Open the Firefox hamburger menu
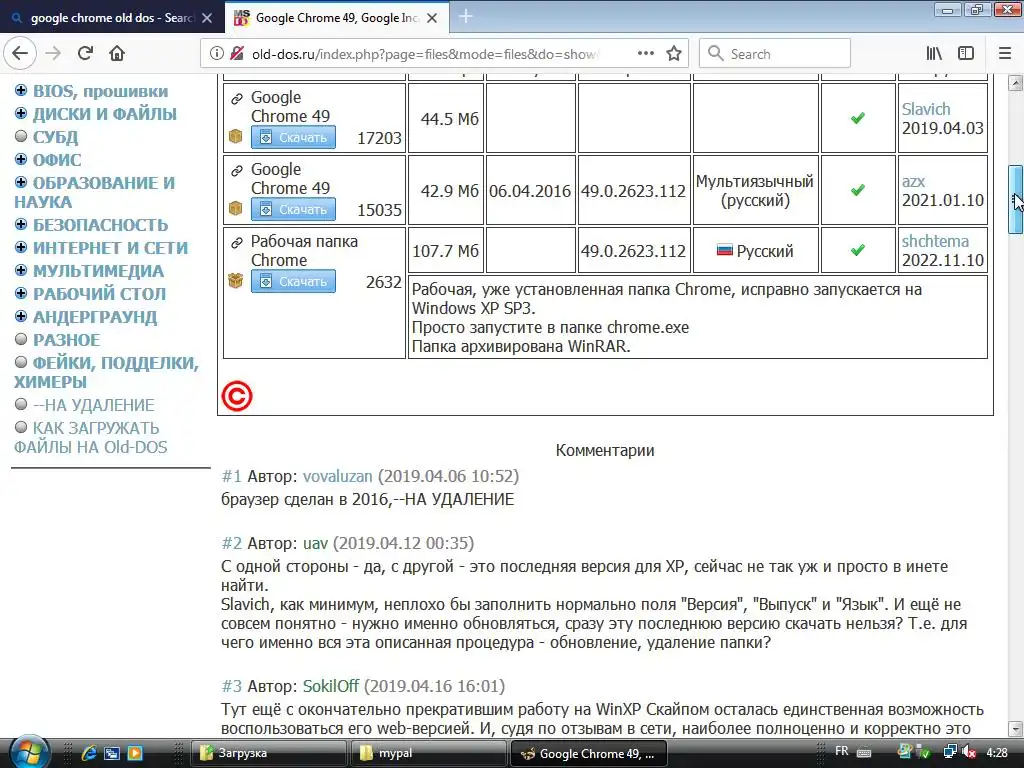Image resolution: width=1024 pixels, height=768 pixels. click(x=1005, y=54)
